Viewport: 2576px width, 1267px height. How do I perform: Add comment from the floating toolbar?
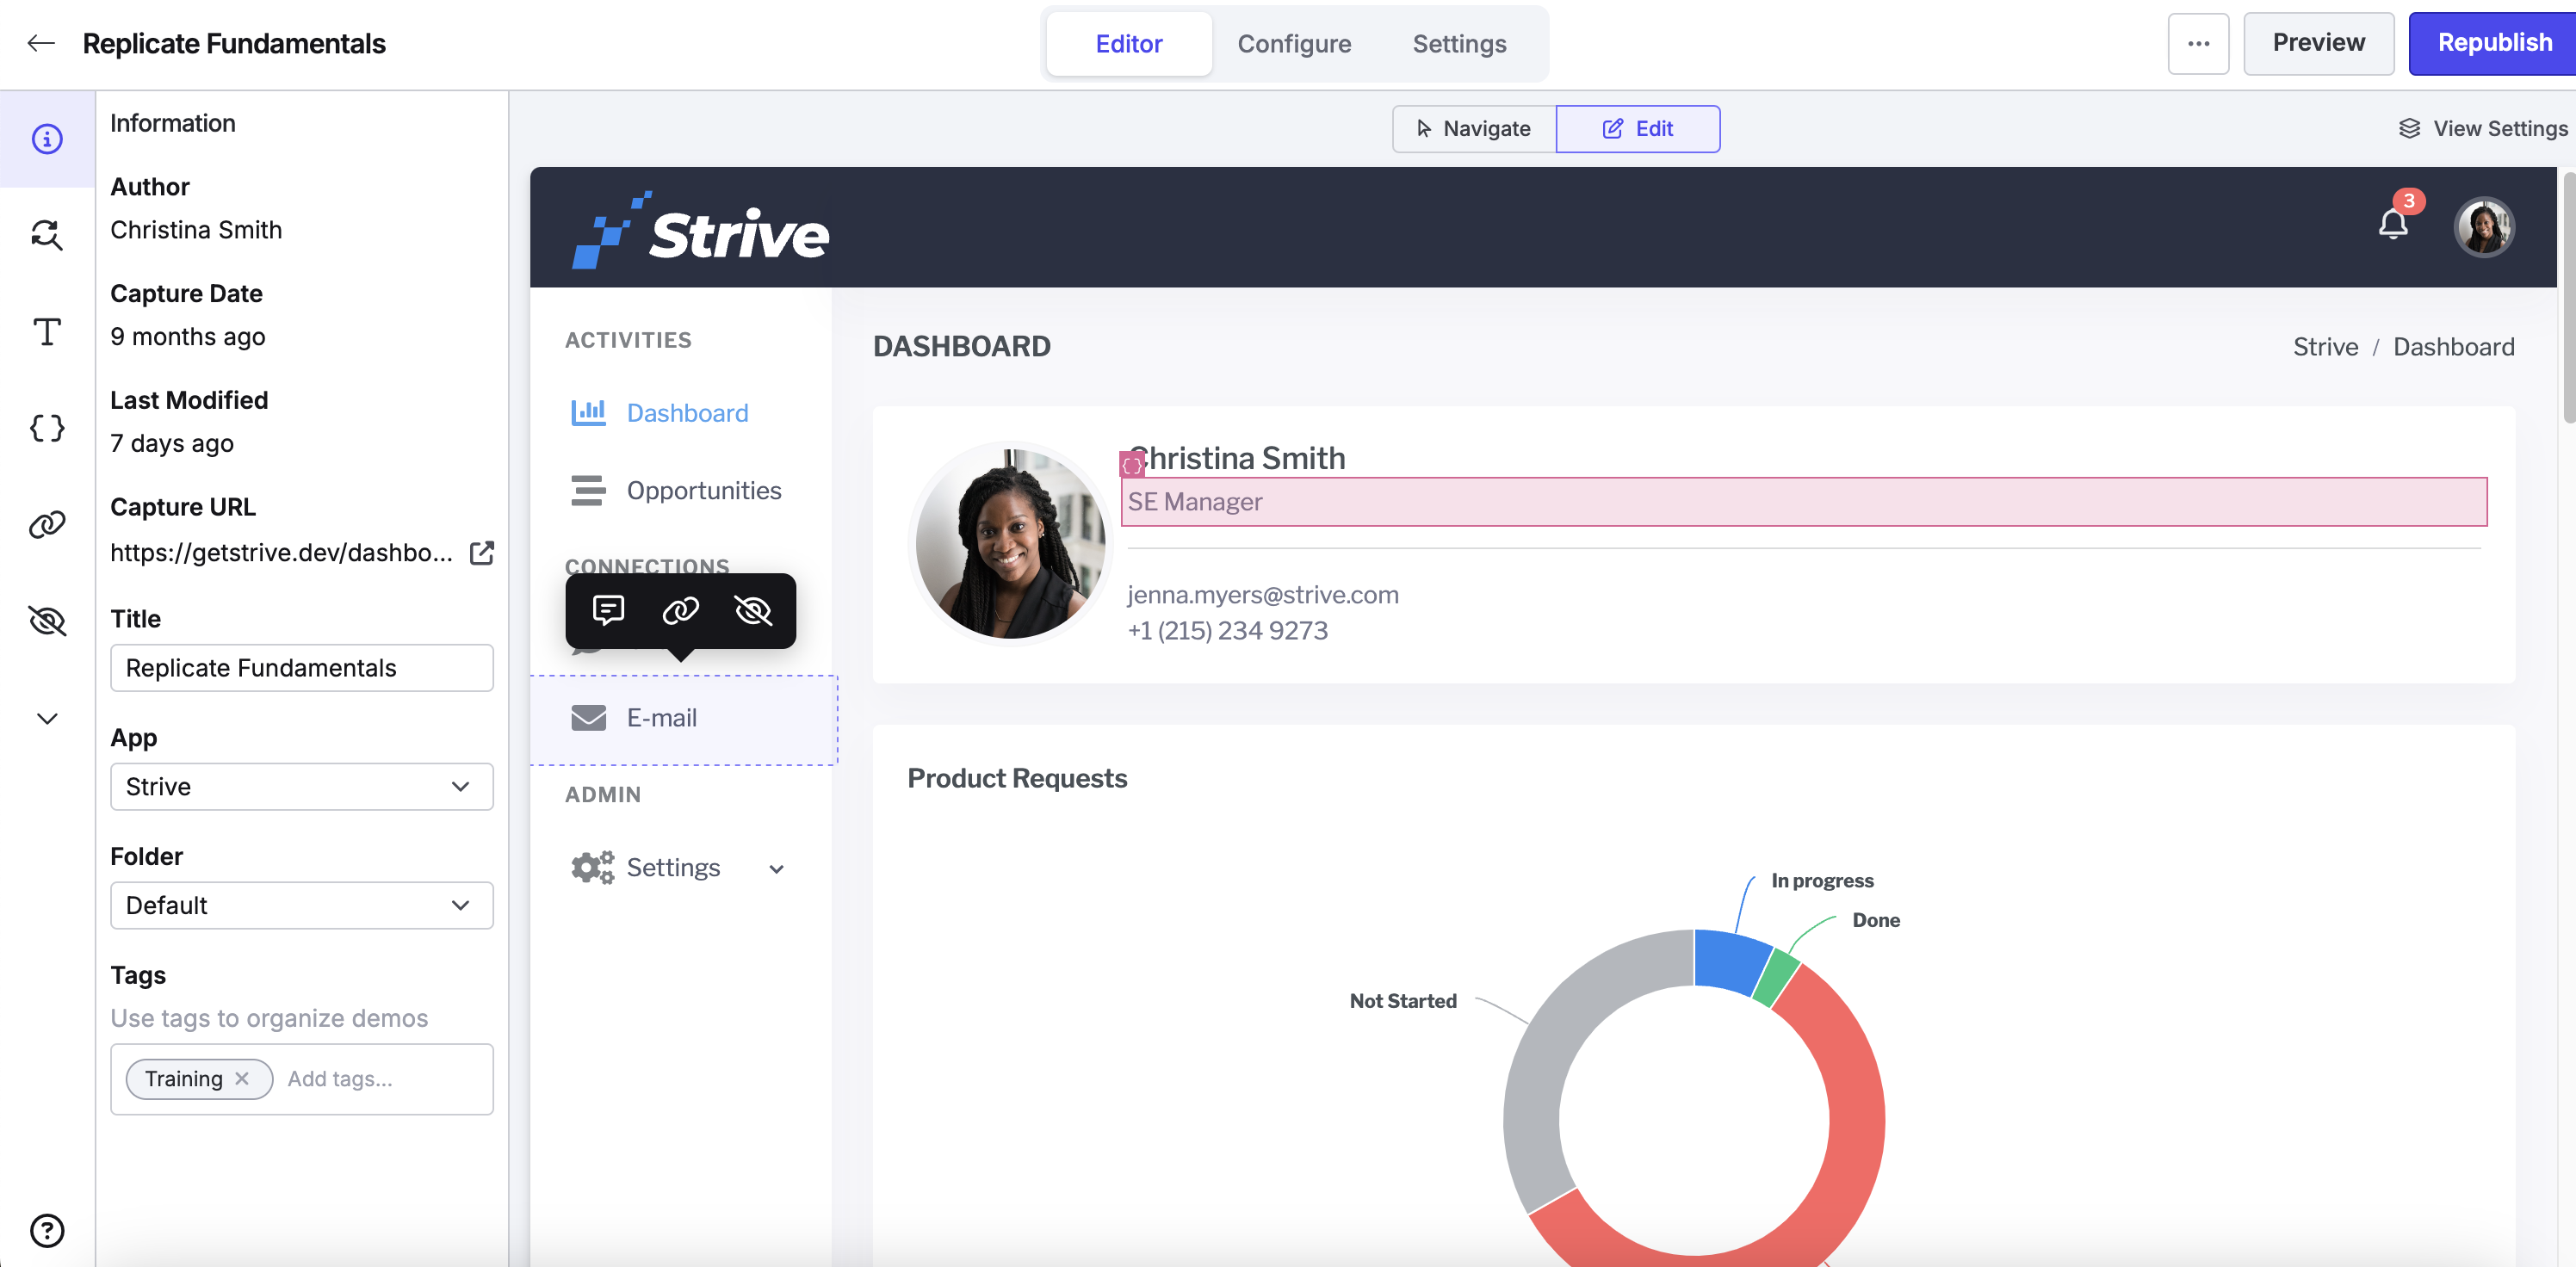(608, 610)
